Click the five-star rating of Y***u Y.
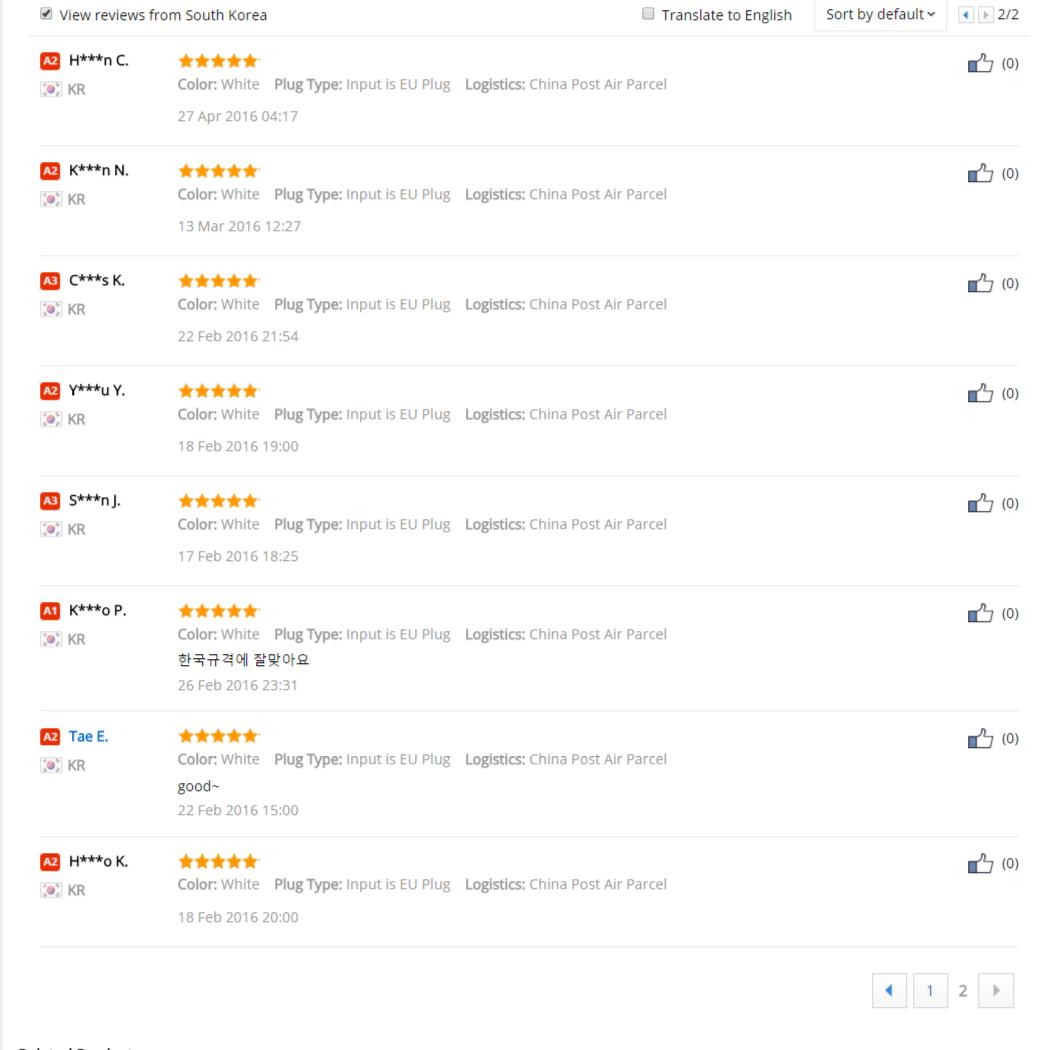The height and width of the screenshot is (1050, 1058). (218, 392)
